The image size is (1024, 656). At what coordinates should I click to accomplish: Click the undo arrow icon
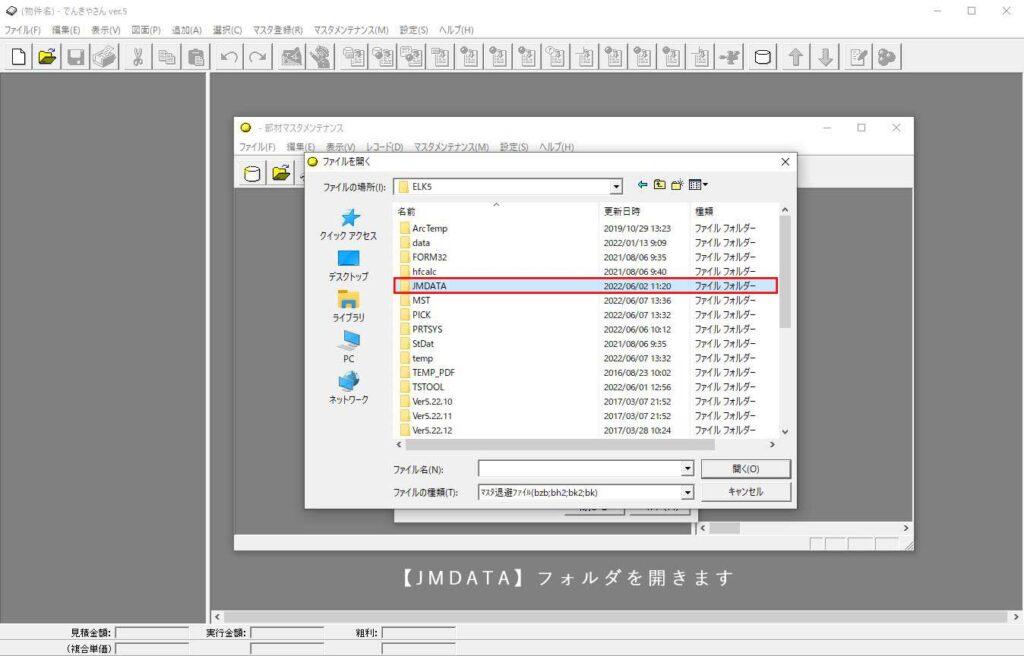pyautogui.click(x=228, y=57)
